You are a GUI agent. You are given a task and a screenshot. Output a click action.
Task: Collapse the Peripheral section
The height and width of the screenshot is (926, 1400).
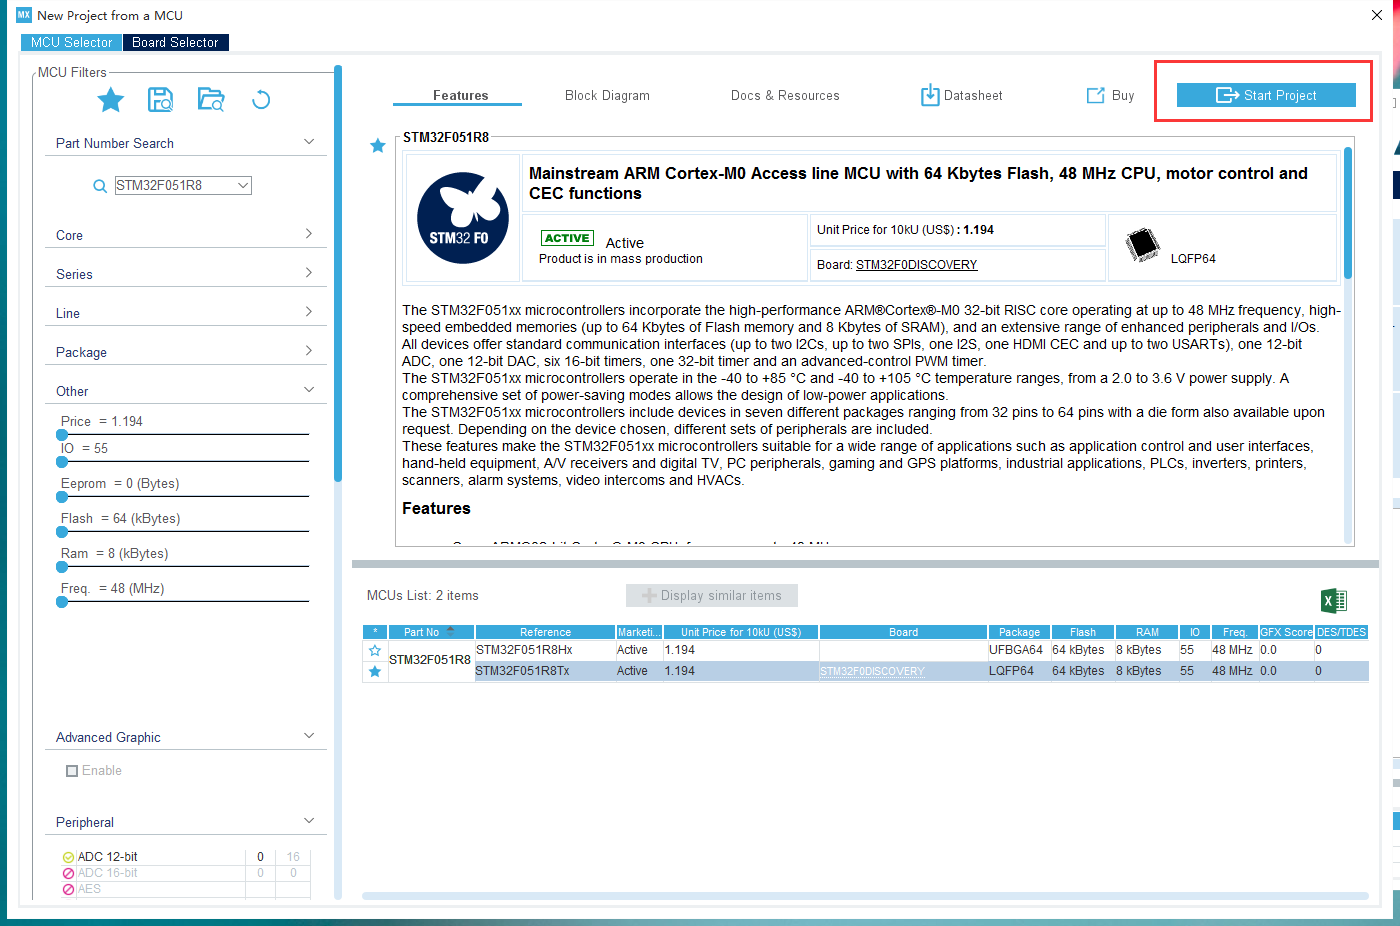pos(309,821)
